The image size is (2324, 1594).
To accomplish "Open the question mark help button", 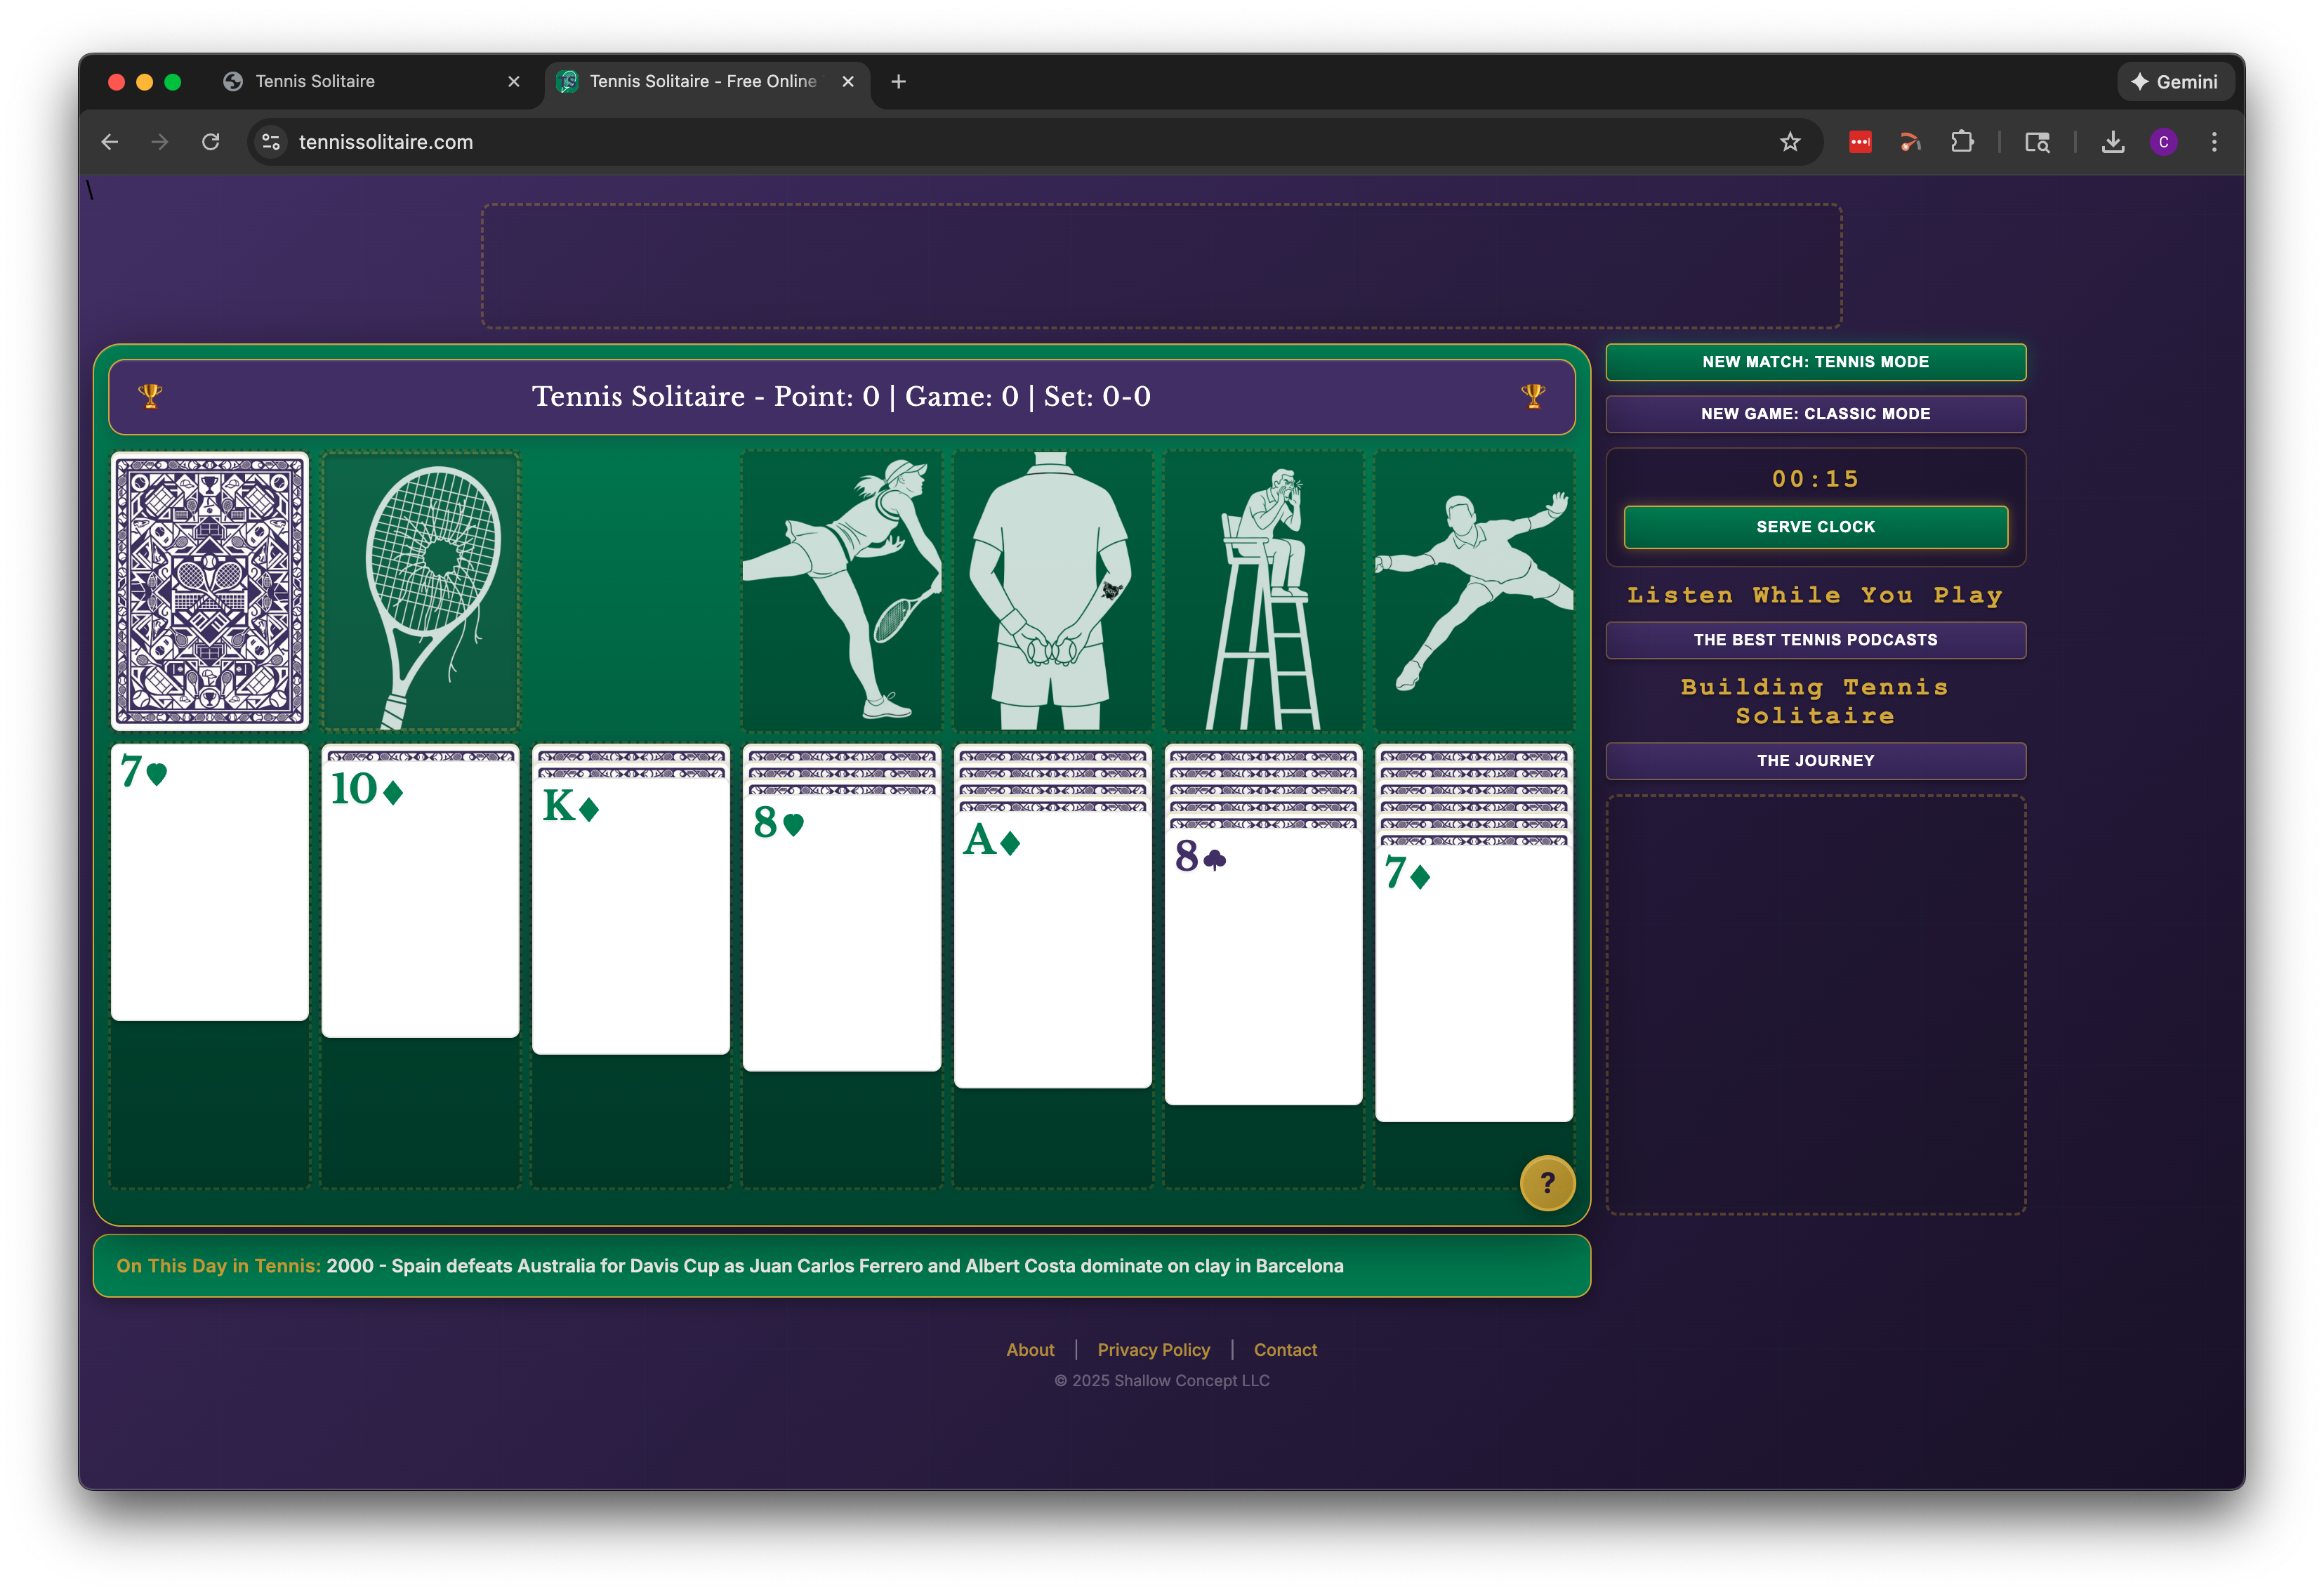I will click(x=1547, y=1183).
